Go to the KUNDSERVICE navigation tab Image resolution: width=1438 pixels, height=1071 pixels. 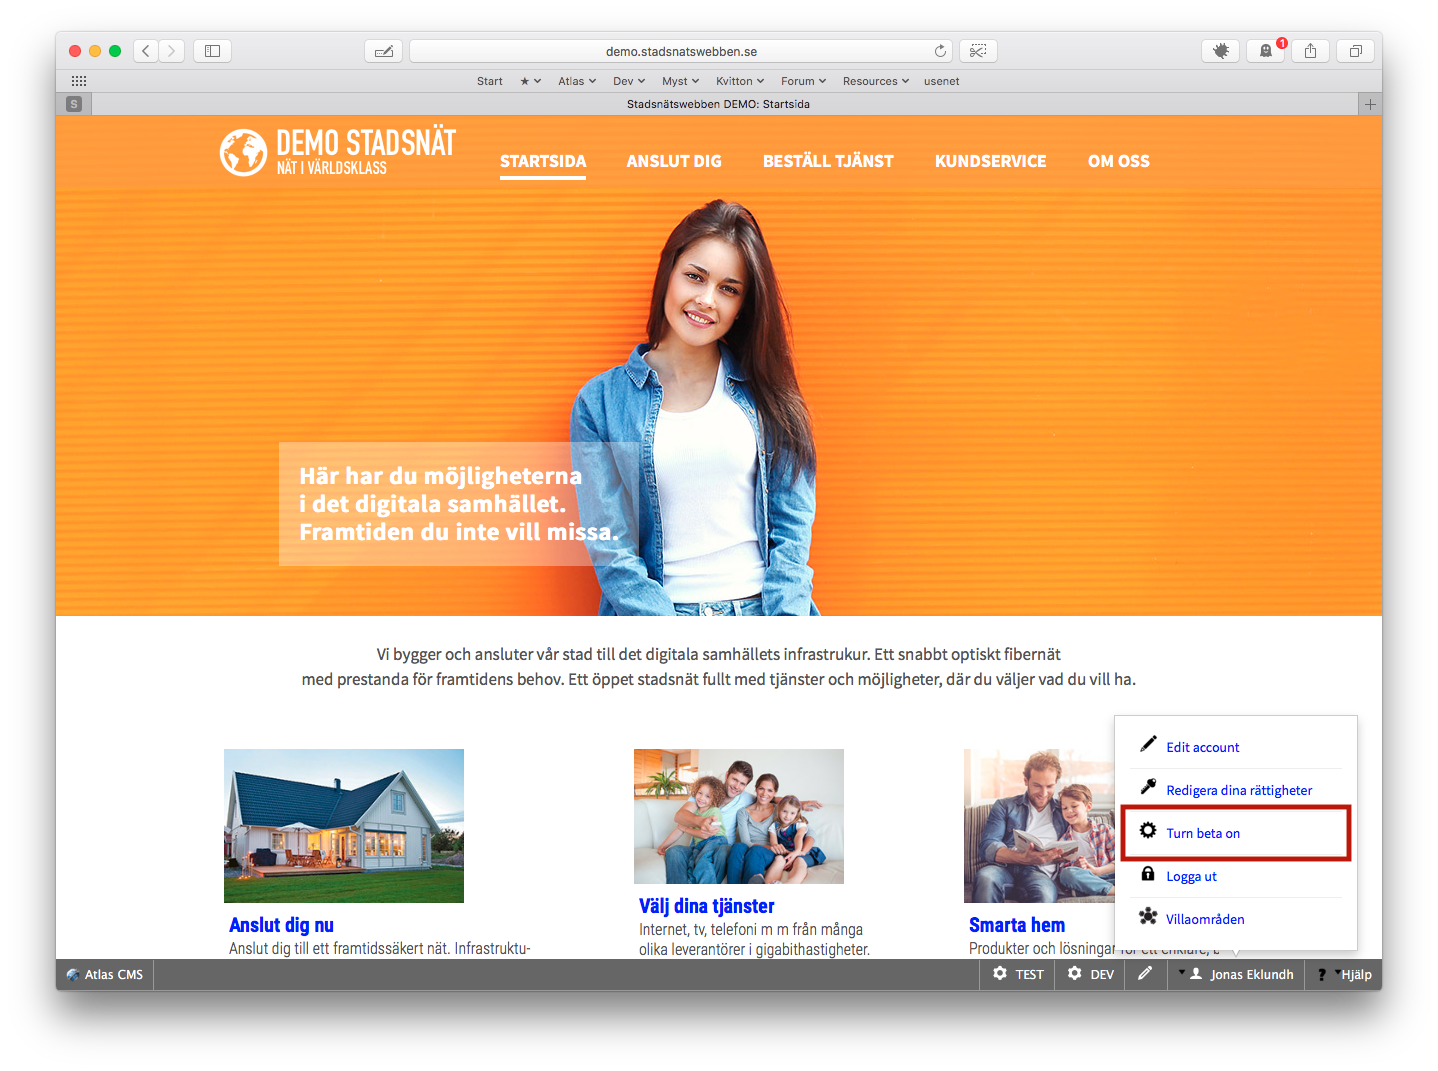coord(990,161)
